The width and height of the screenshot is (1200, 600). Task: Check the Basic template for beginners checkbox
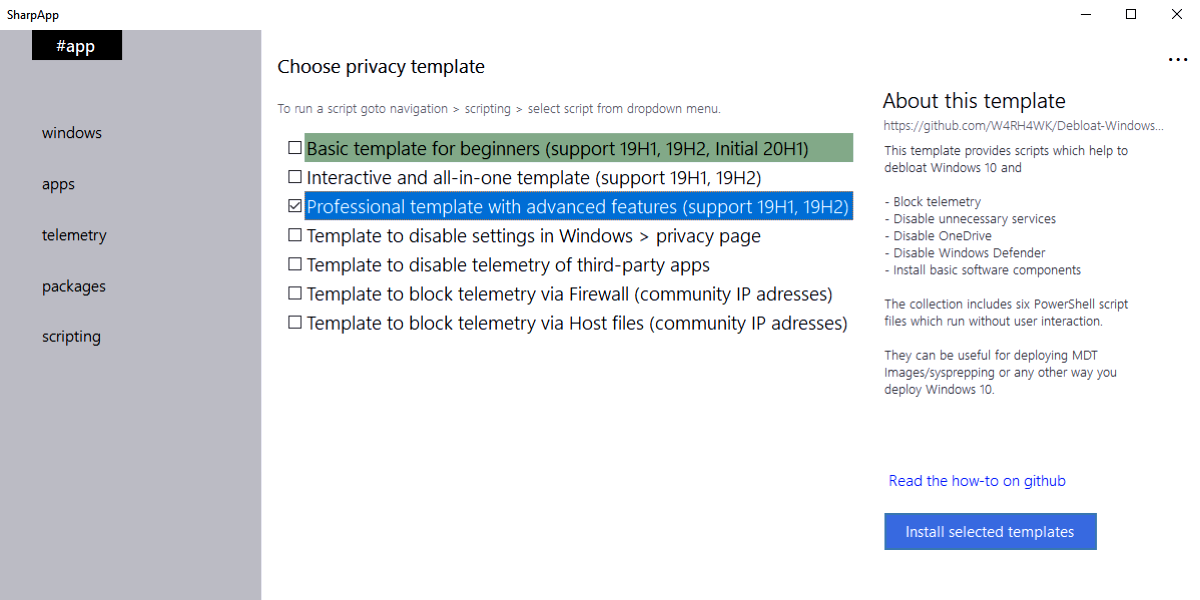coord(295,148)
